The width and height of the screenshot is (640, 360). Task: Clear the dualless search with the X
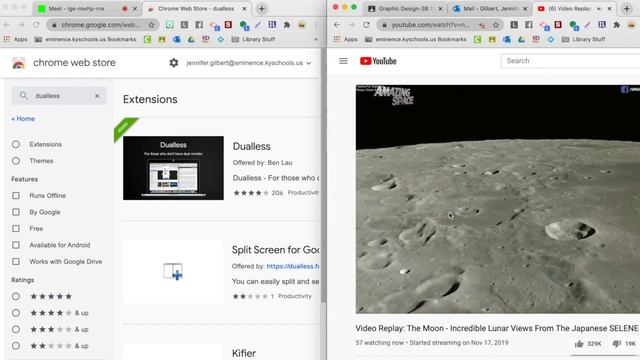pyautogui.click(x=97, y=96)
